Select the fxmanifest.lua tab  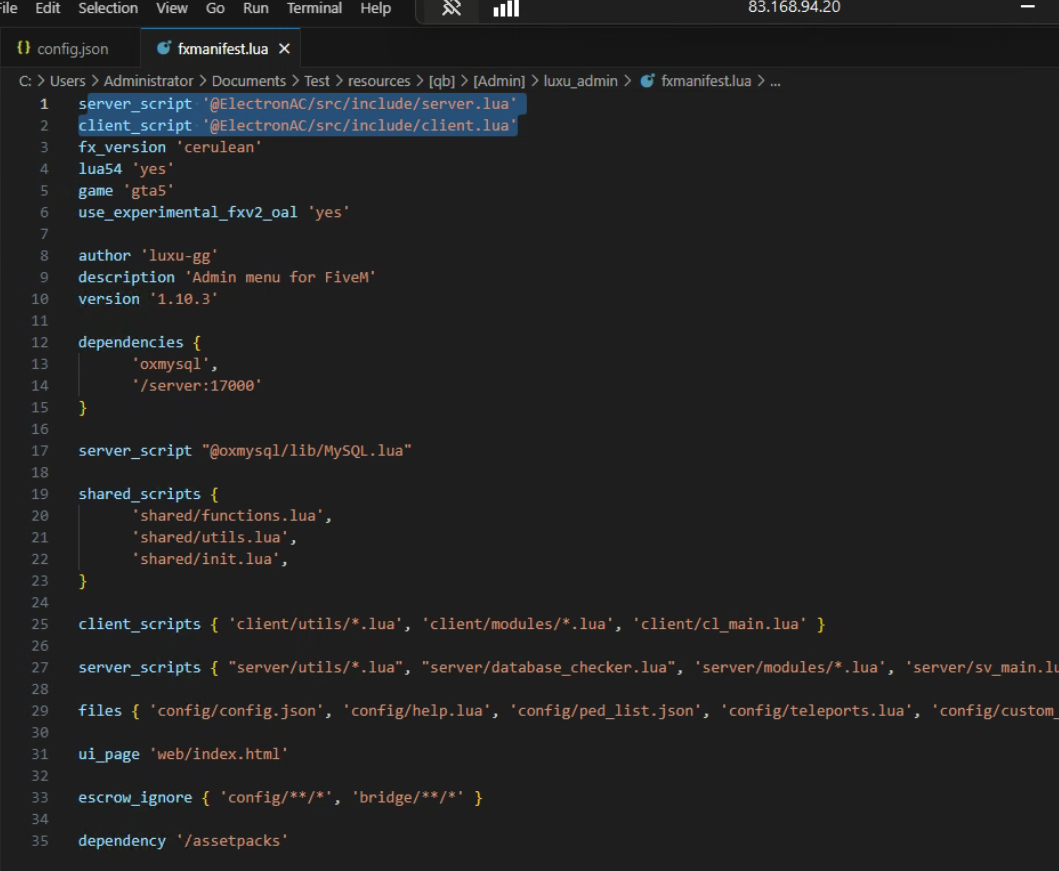[221, 49]
